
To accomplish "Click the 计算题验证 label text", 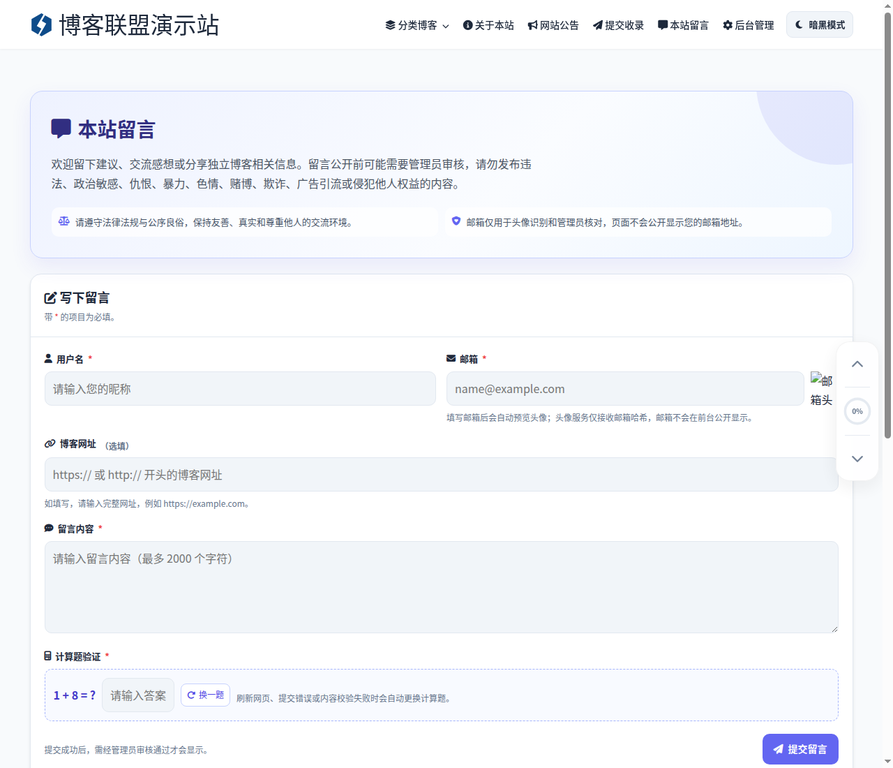I will click(78, 656).
